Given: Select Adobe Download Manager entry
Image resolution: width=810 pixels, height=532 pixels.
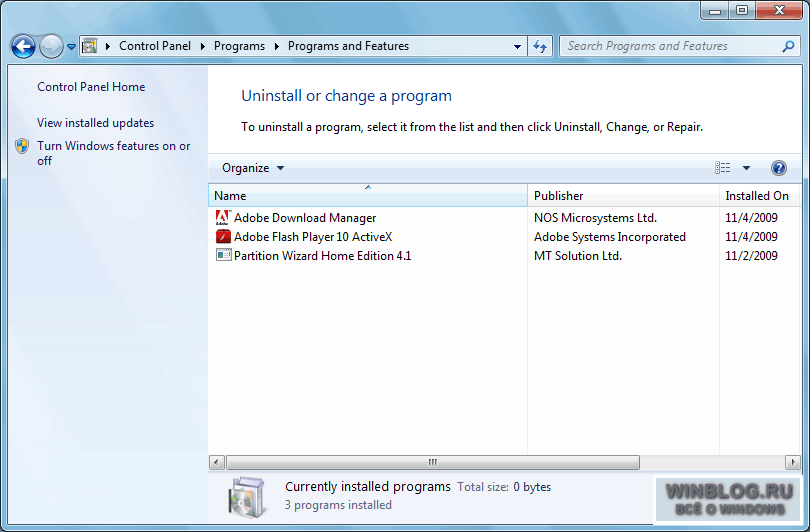Looking at the screenshot, I should (305, 218).
